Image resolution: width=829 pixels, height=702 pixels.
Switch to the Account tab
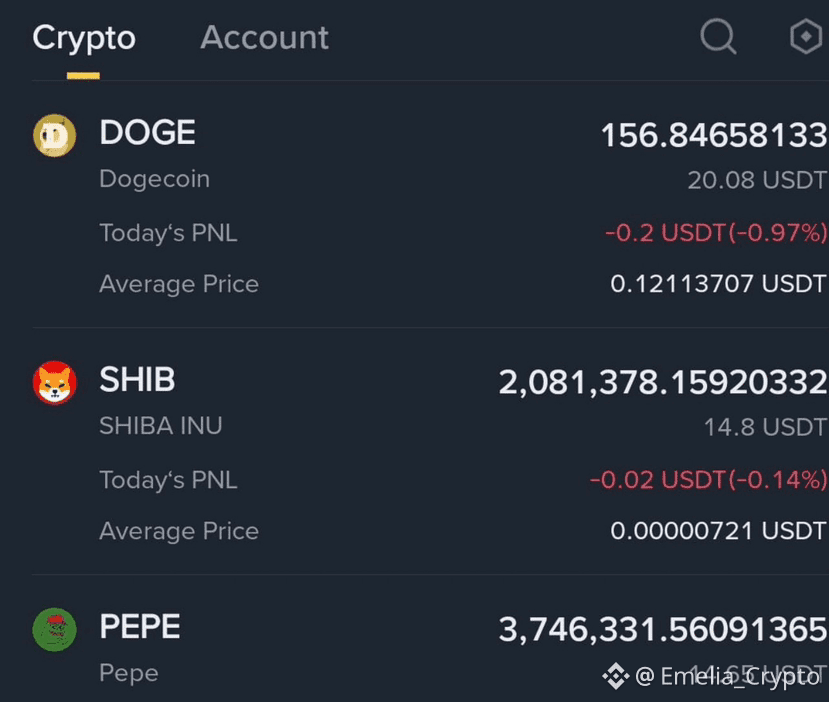point(264,38)
